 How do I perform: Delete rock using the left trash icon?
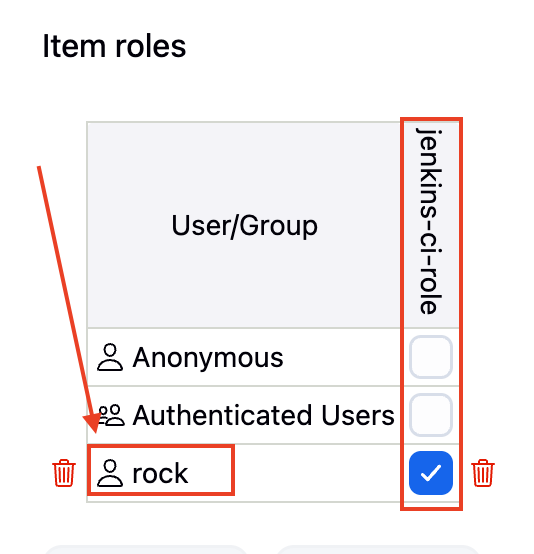[x=64, y=473]
